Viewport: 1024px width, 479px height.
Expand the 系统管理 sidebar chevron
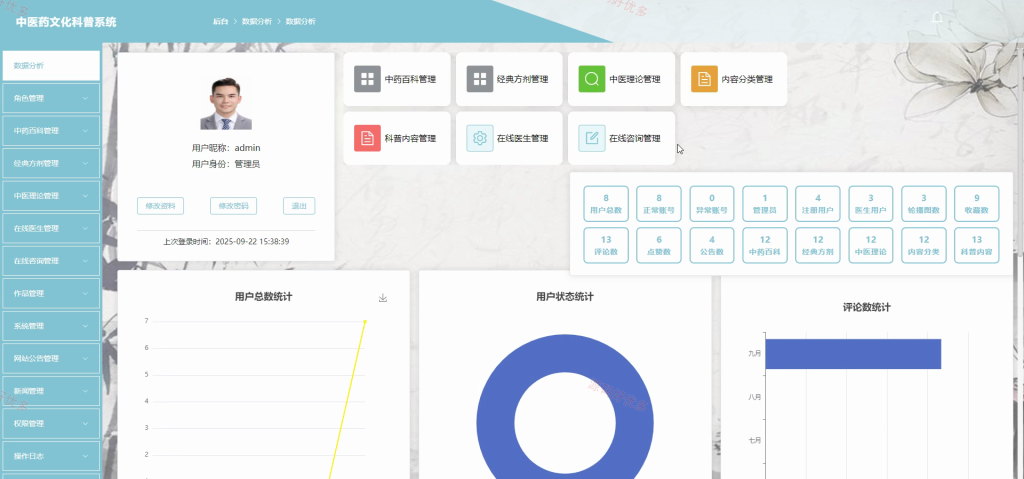pos(86,326)
